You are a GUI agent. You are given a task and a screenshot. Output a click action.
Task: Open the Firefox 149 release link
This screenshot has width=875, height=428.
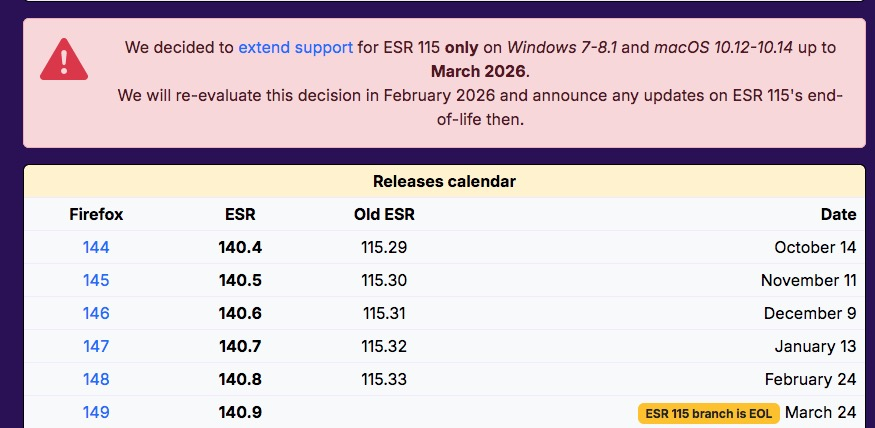[97, 412]
